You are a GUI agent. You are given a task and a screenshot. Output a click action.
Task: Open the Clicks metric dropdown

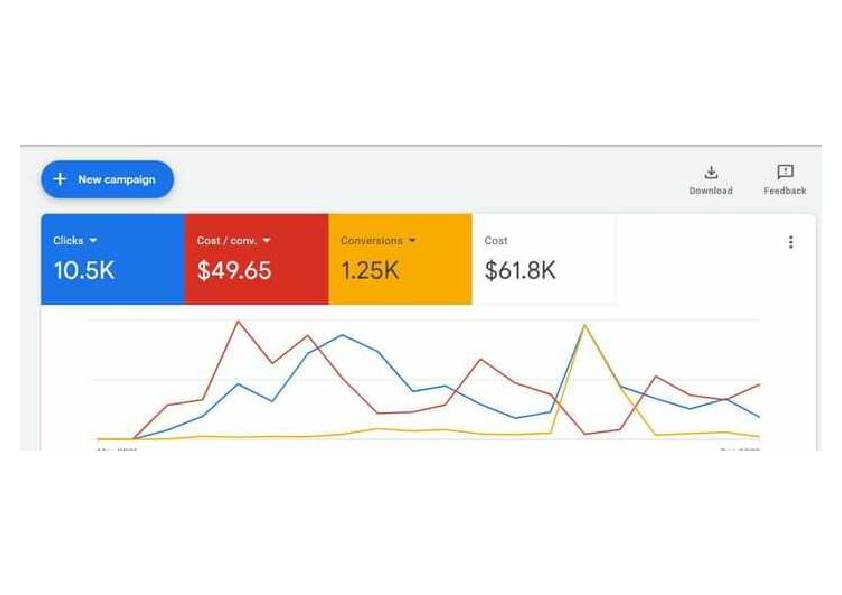click(95, 240)
